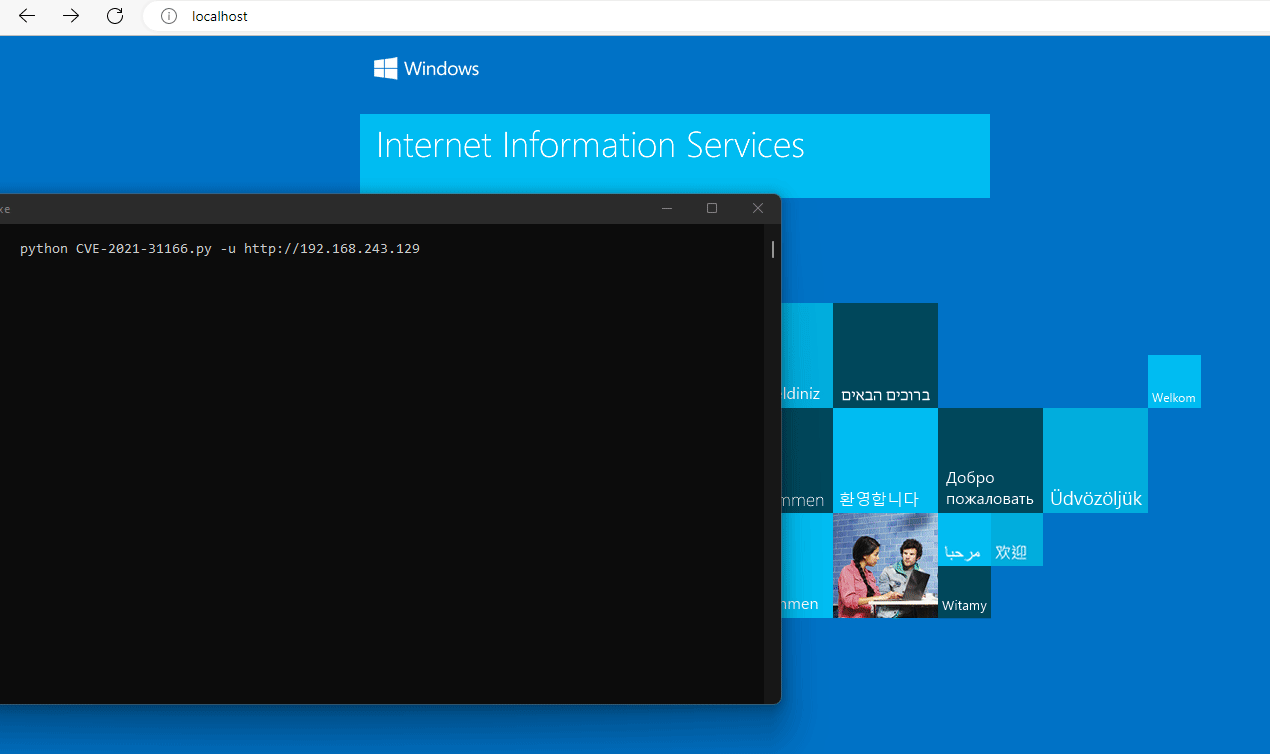Open the site information icon beside localhost
Viewport: 1270px width, 754px height.
click(169, 16)
